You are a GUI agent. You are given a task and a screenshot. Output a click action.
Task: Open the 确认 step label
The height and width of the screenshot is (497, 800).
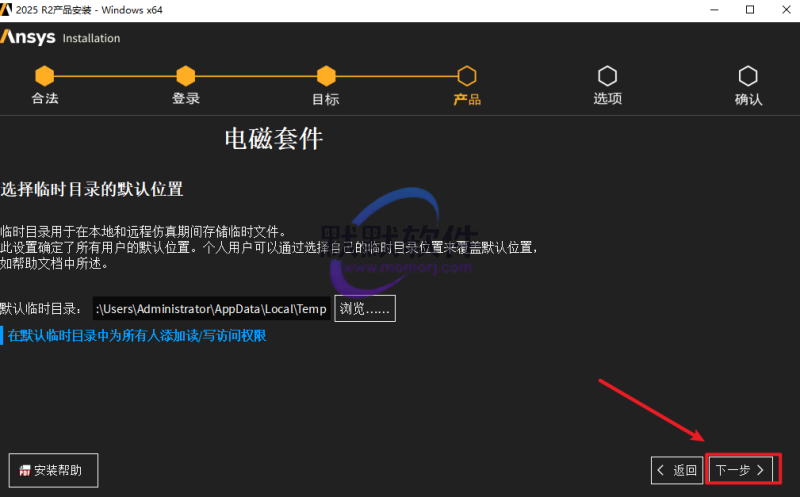click(x=748, y=99)
